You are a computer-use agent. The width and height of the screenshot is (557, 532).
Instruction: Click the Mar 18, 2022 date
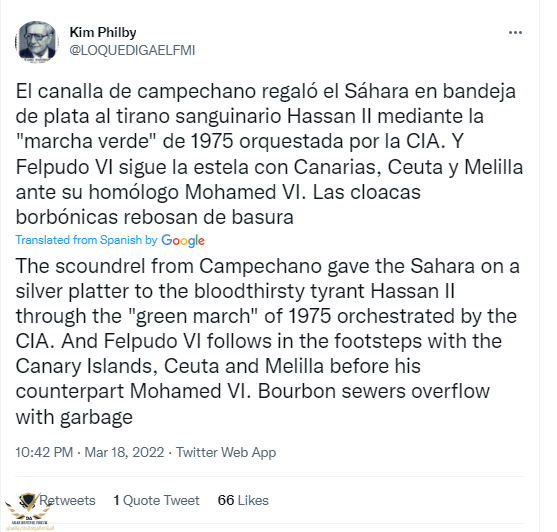pyautogui.click(x=124, y=452)
